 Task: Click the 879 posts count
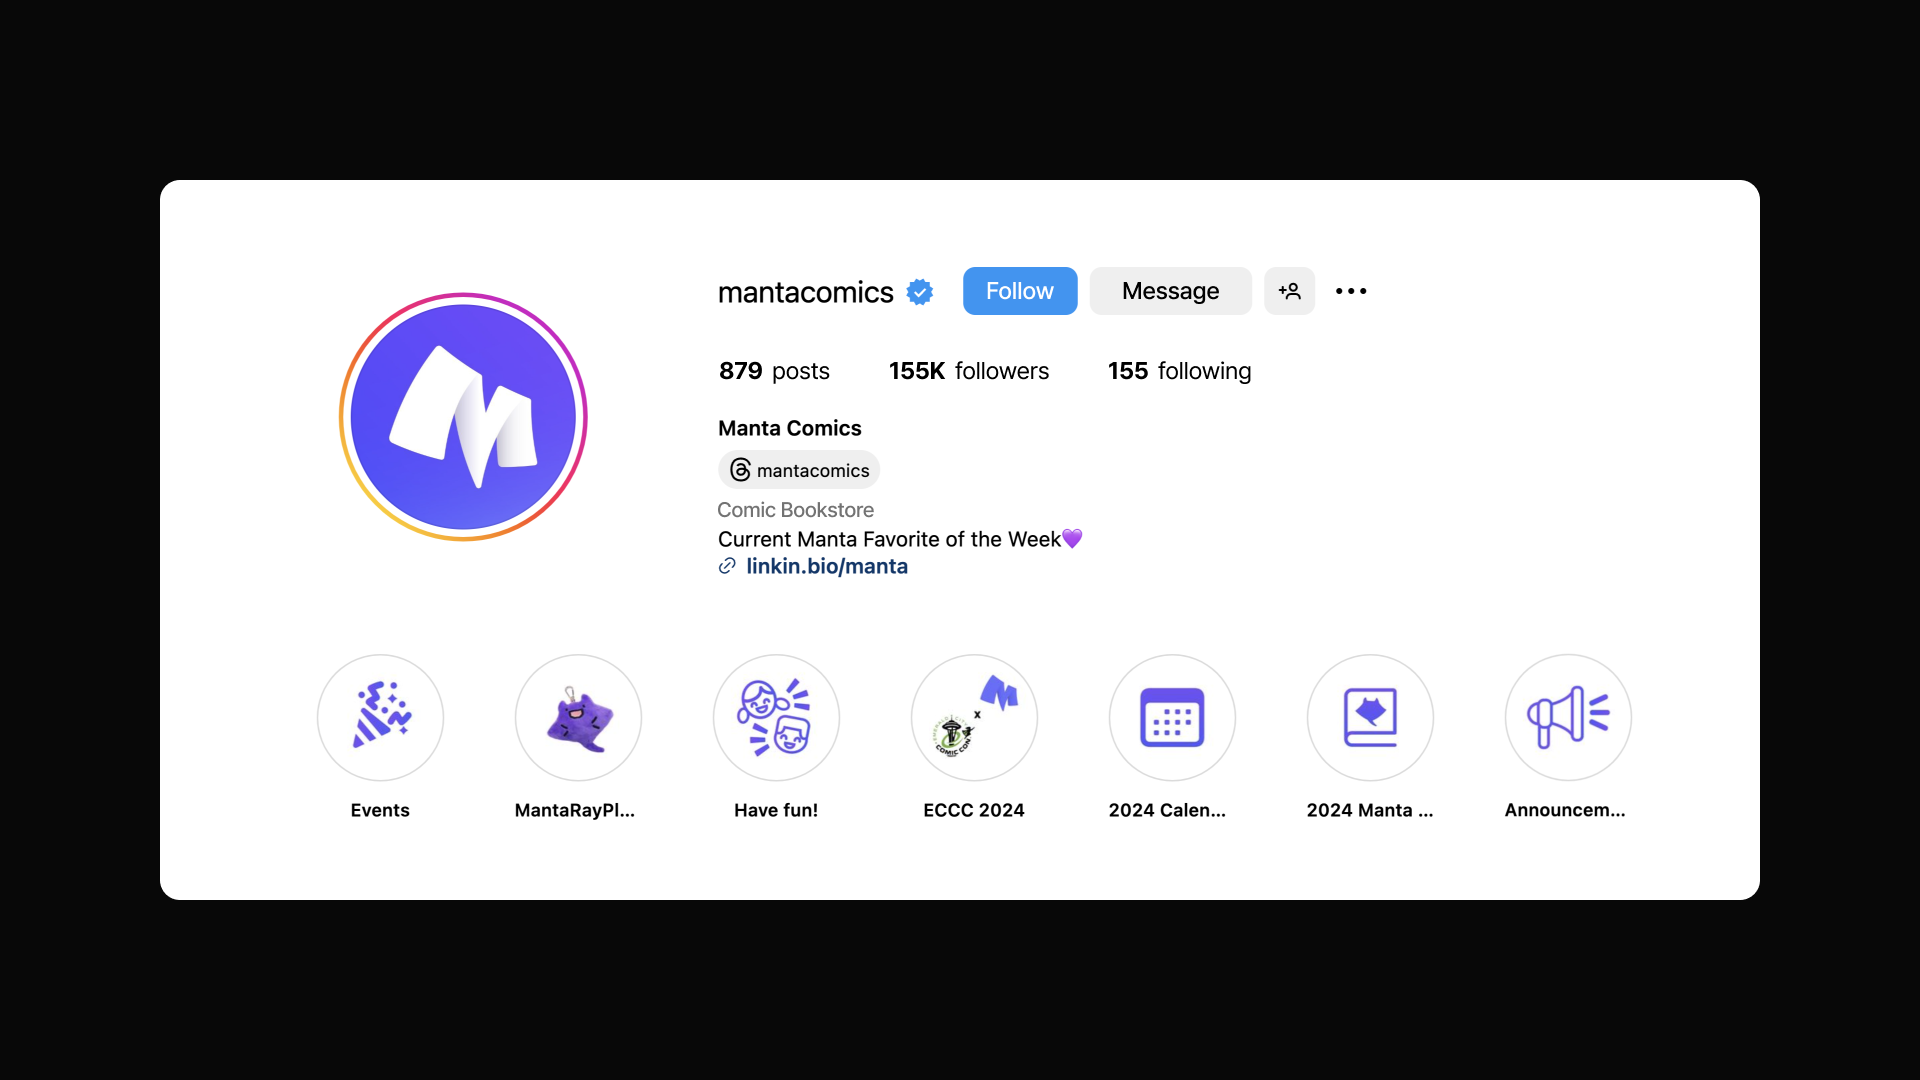click(x=774, y=371)
